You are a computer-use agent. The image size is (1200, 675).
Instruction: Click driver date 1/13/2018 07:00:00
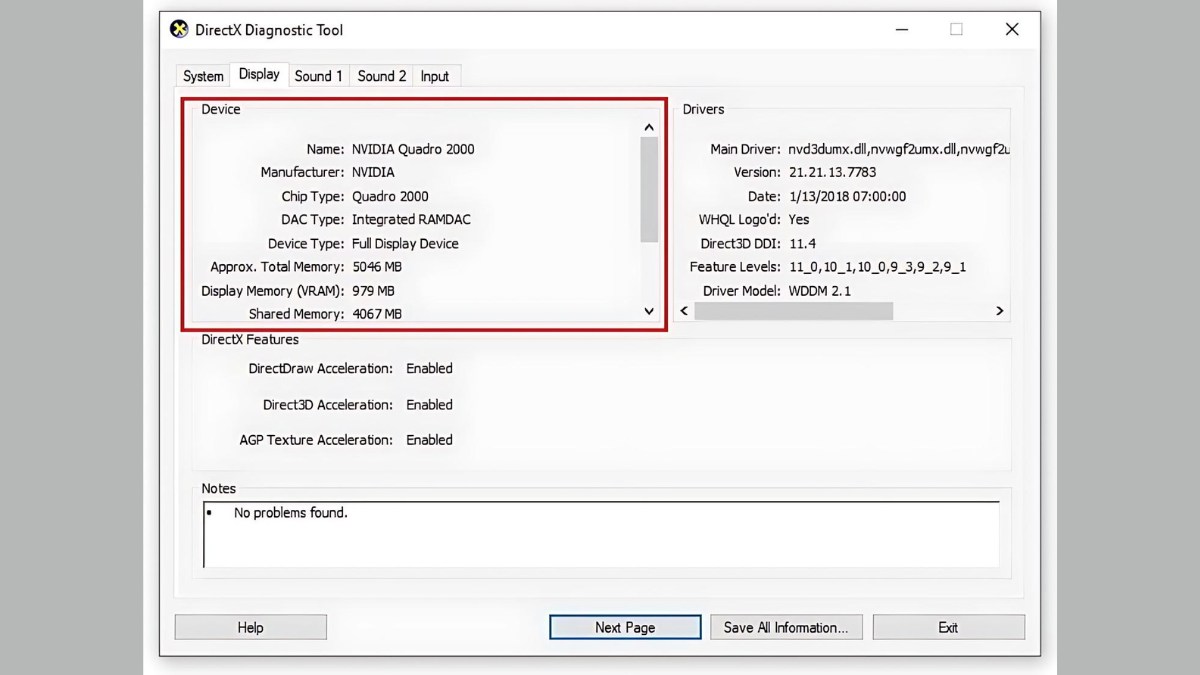click(847, 196)
